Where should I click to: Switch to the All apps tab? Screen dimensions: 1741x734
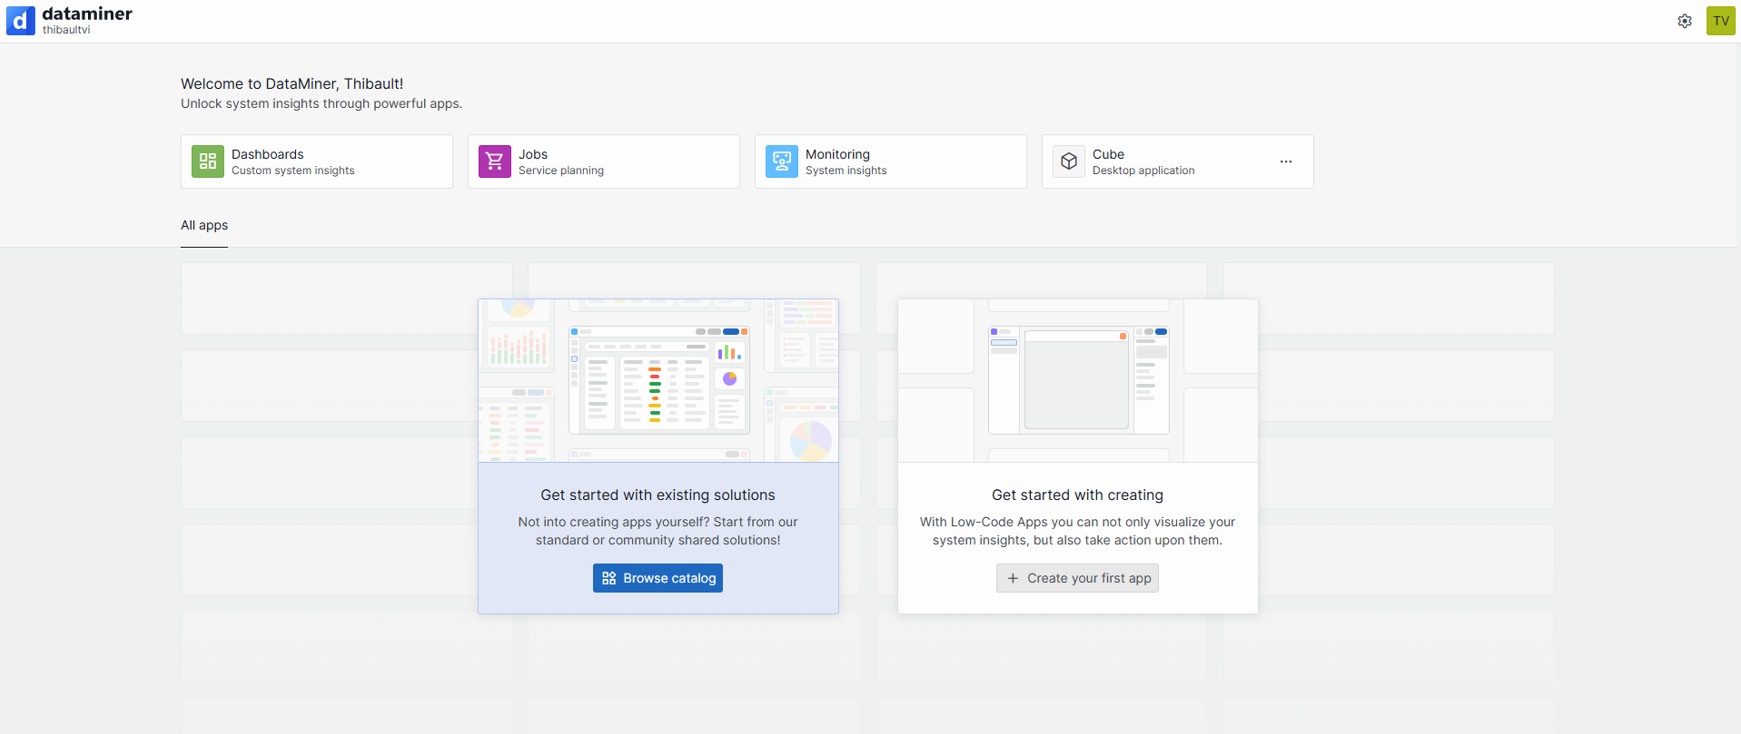[204, 226]
